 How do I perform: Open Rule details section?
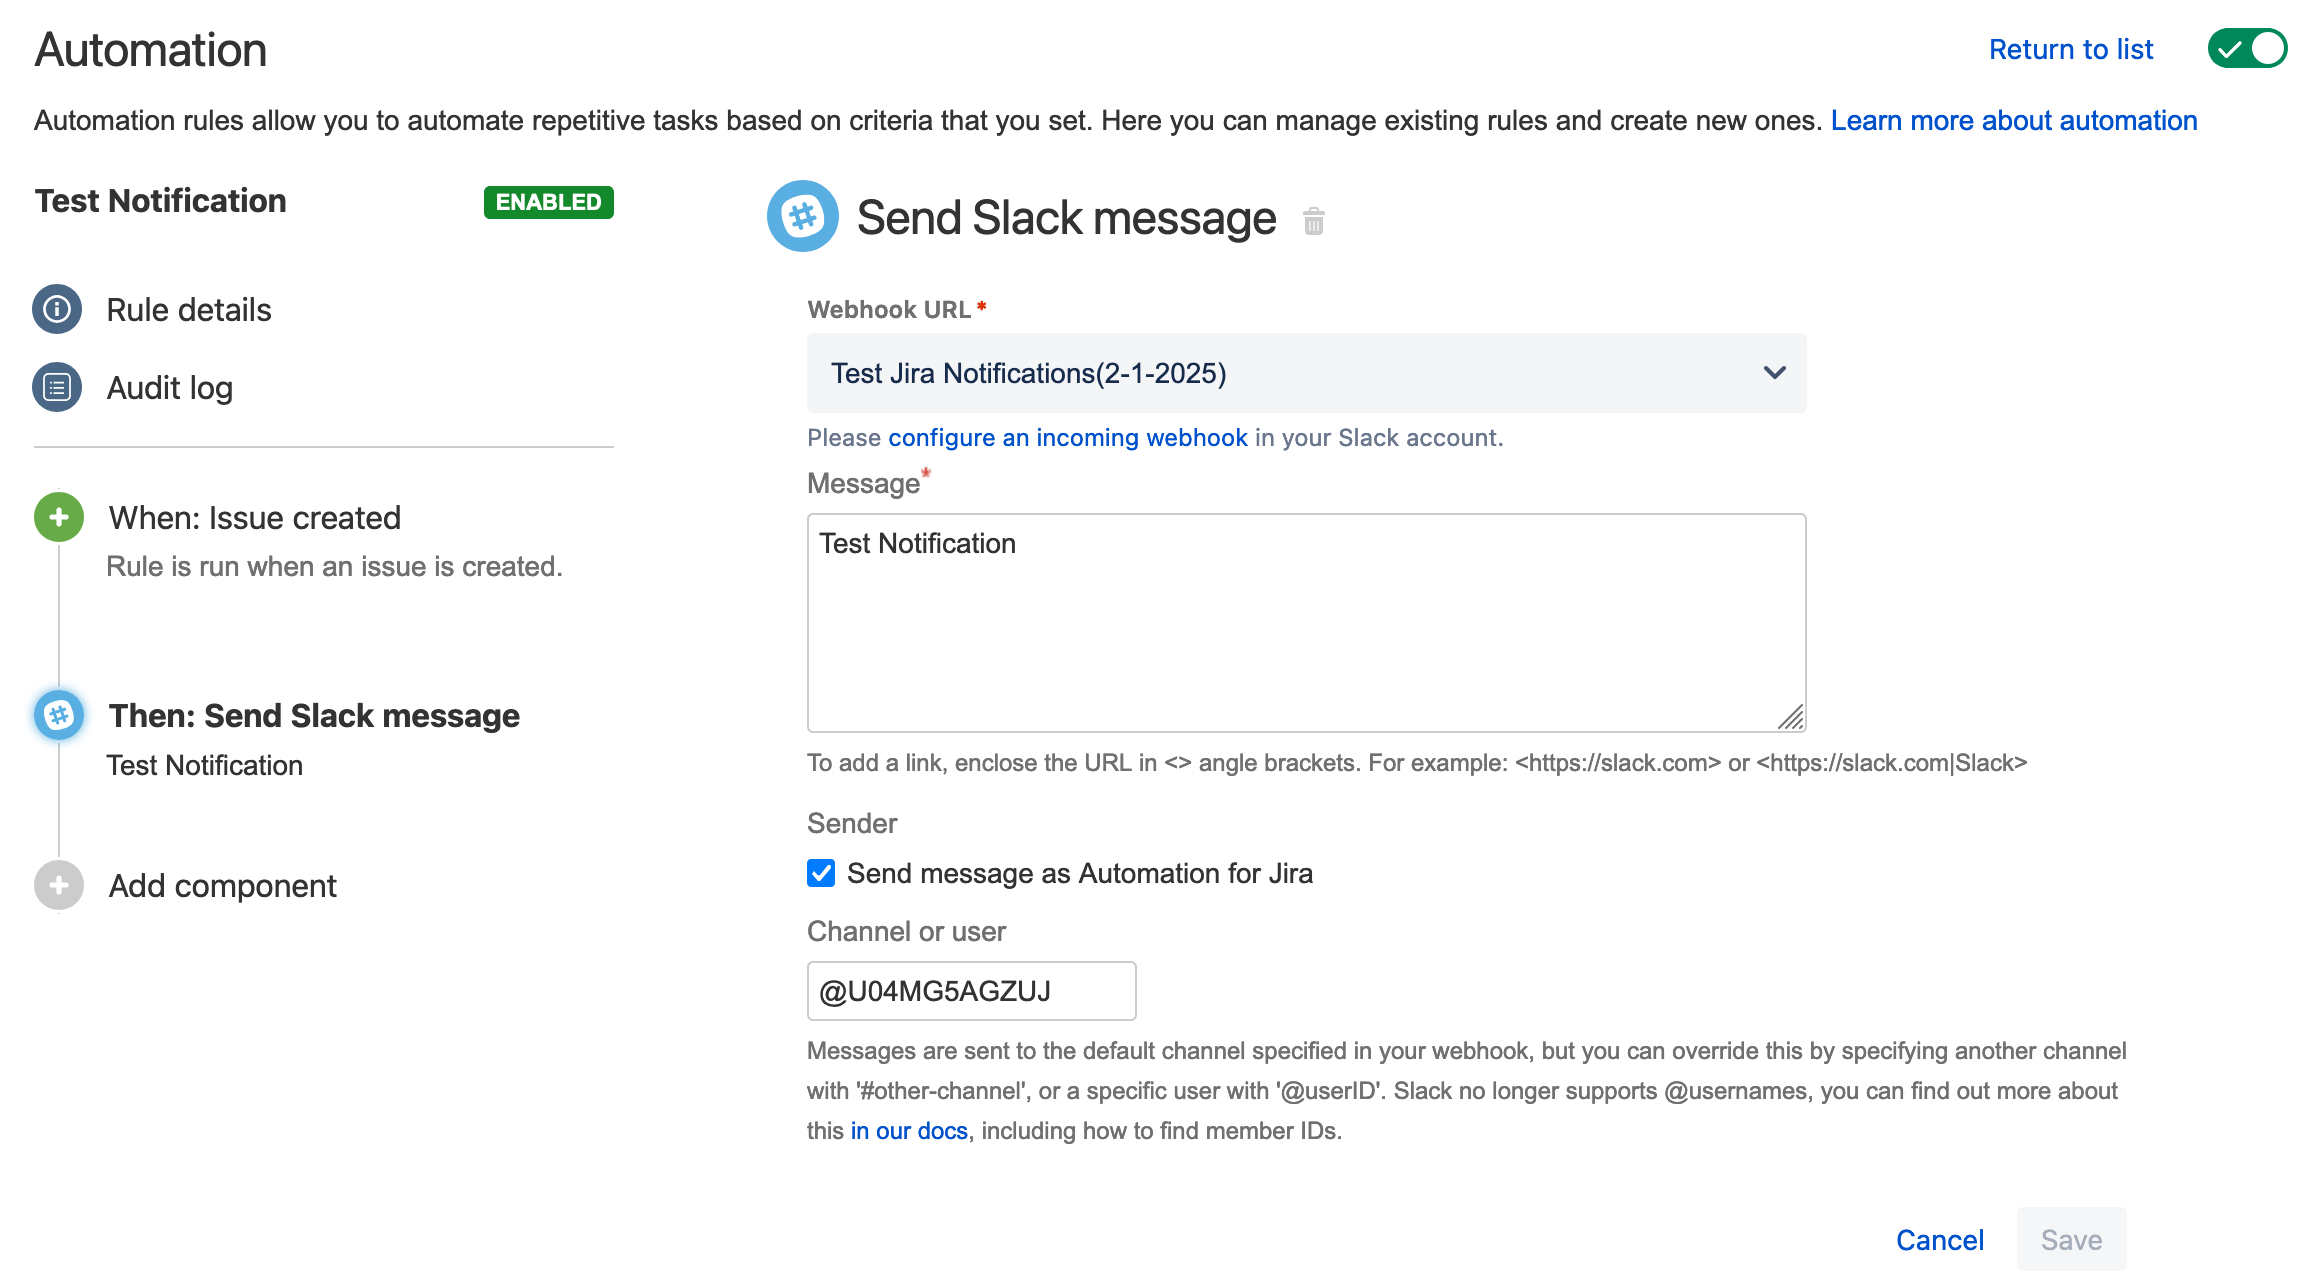[189, 310]
